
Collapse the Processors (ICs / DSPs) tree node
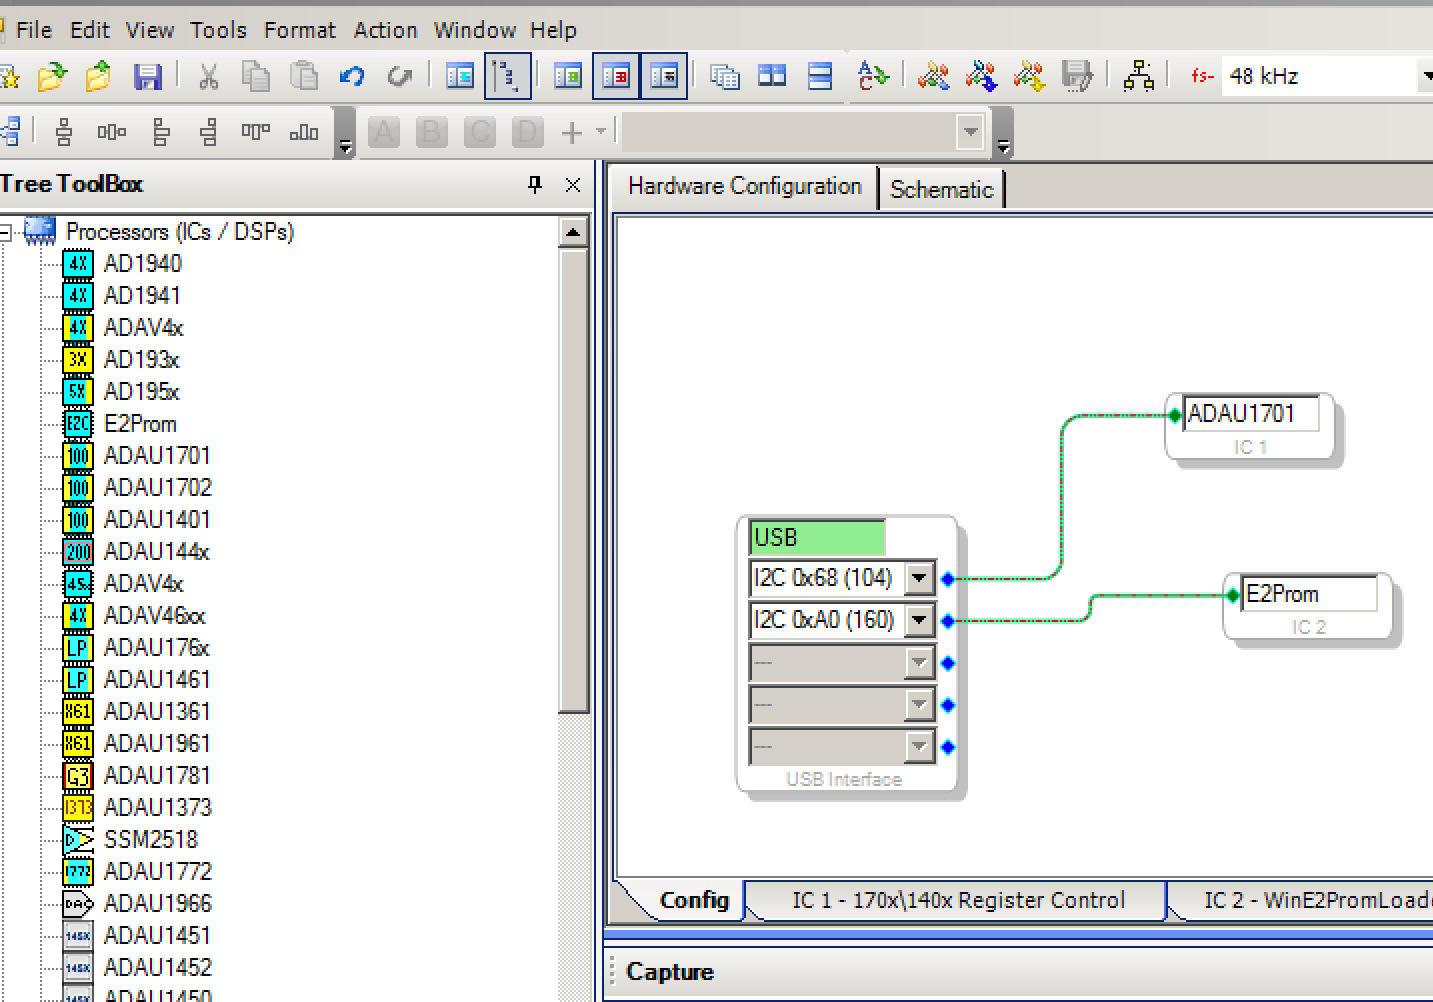(x=5, y=232)
